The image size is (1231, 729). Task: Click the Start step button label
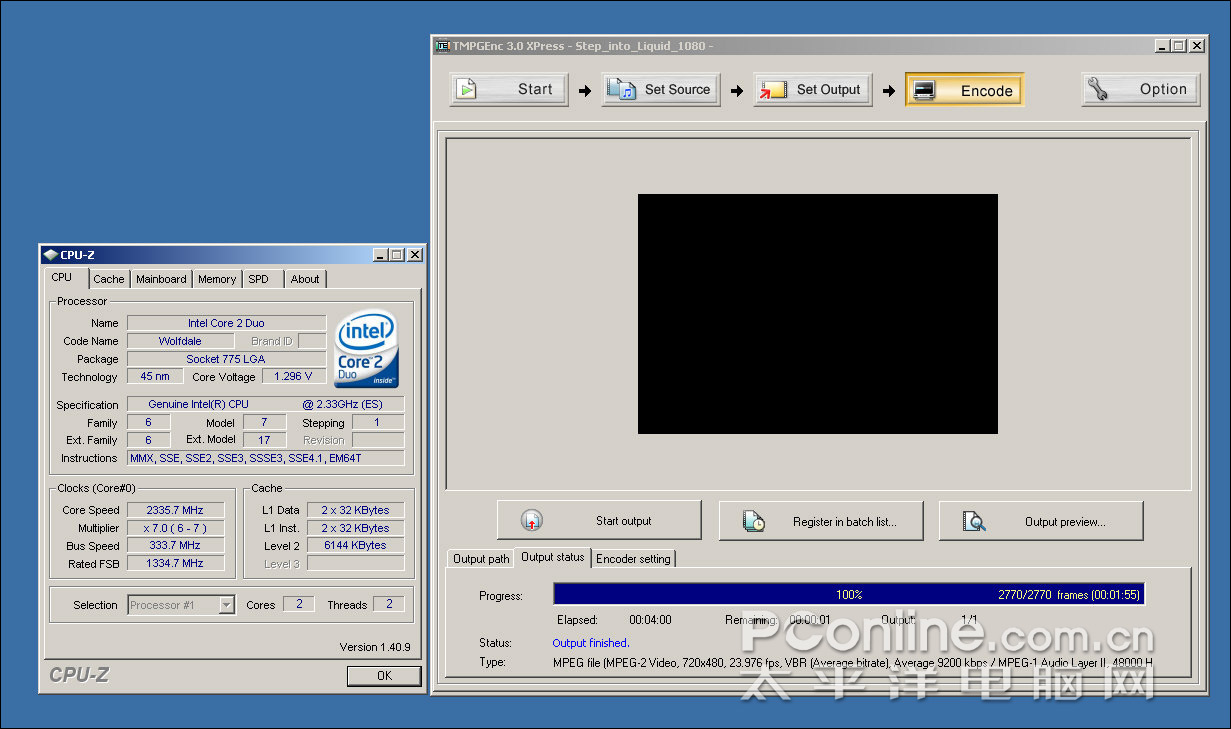535,89
